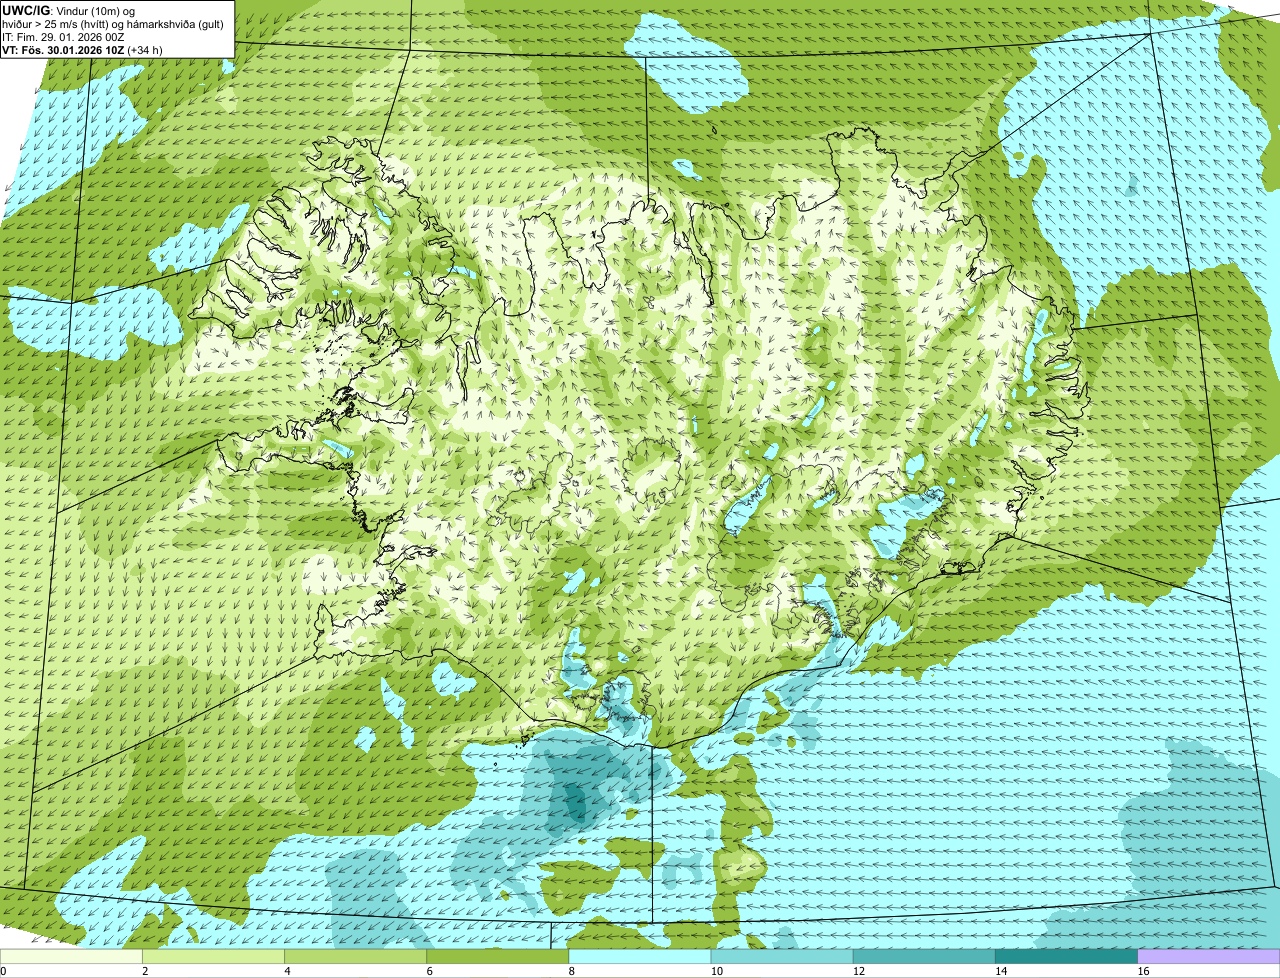Click the 'VT: Fös. 30.01.2026 10Z (+34 h)' line
The image size is (1280, 978).
[x=82, y=49]
